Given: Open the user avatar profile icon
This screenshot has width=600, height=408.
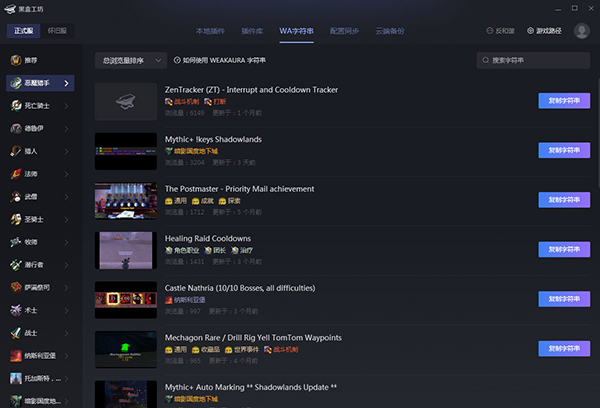Looking at the screenshot, I should [x=582, y=30].
